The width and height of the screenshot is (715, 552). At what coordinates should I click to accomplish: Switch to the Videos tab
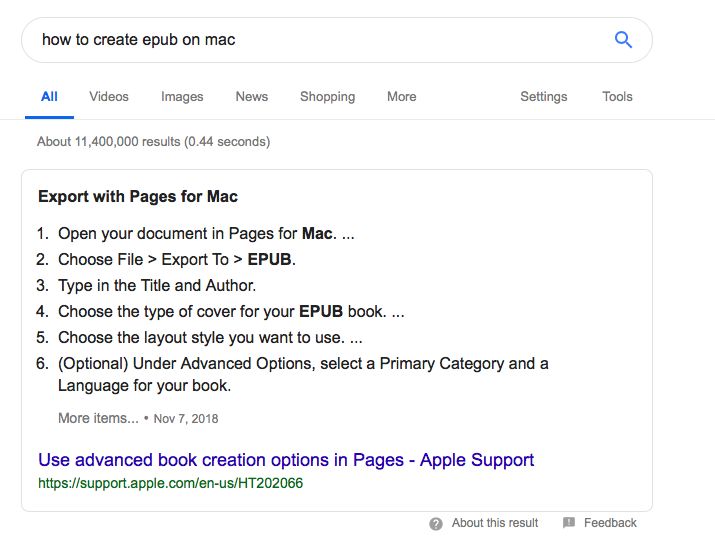pos(109,97)
